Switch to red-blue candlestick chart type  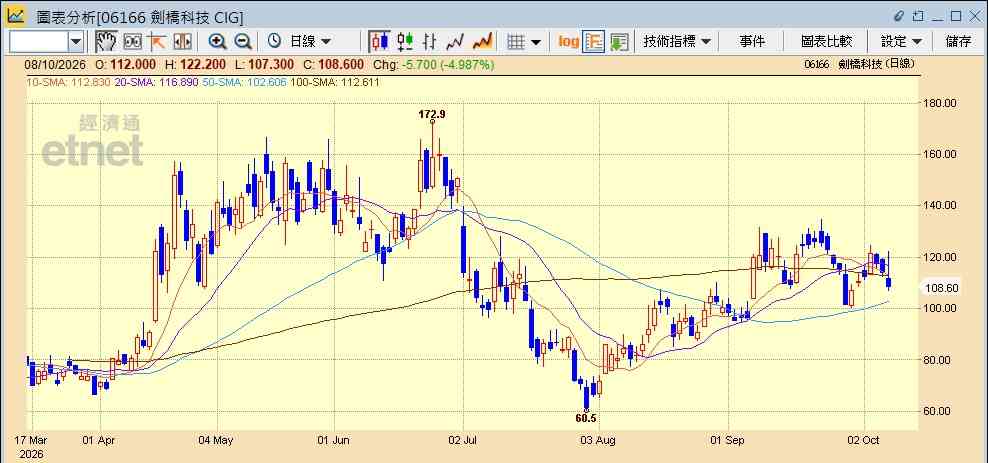(x=379, y=42)
